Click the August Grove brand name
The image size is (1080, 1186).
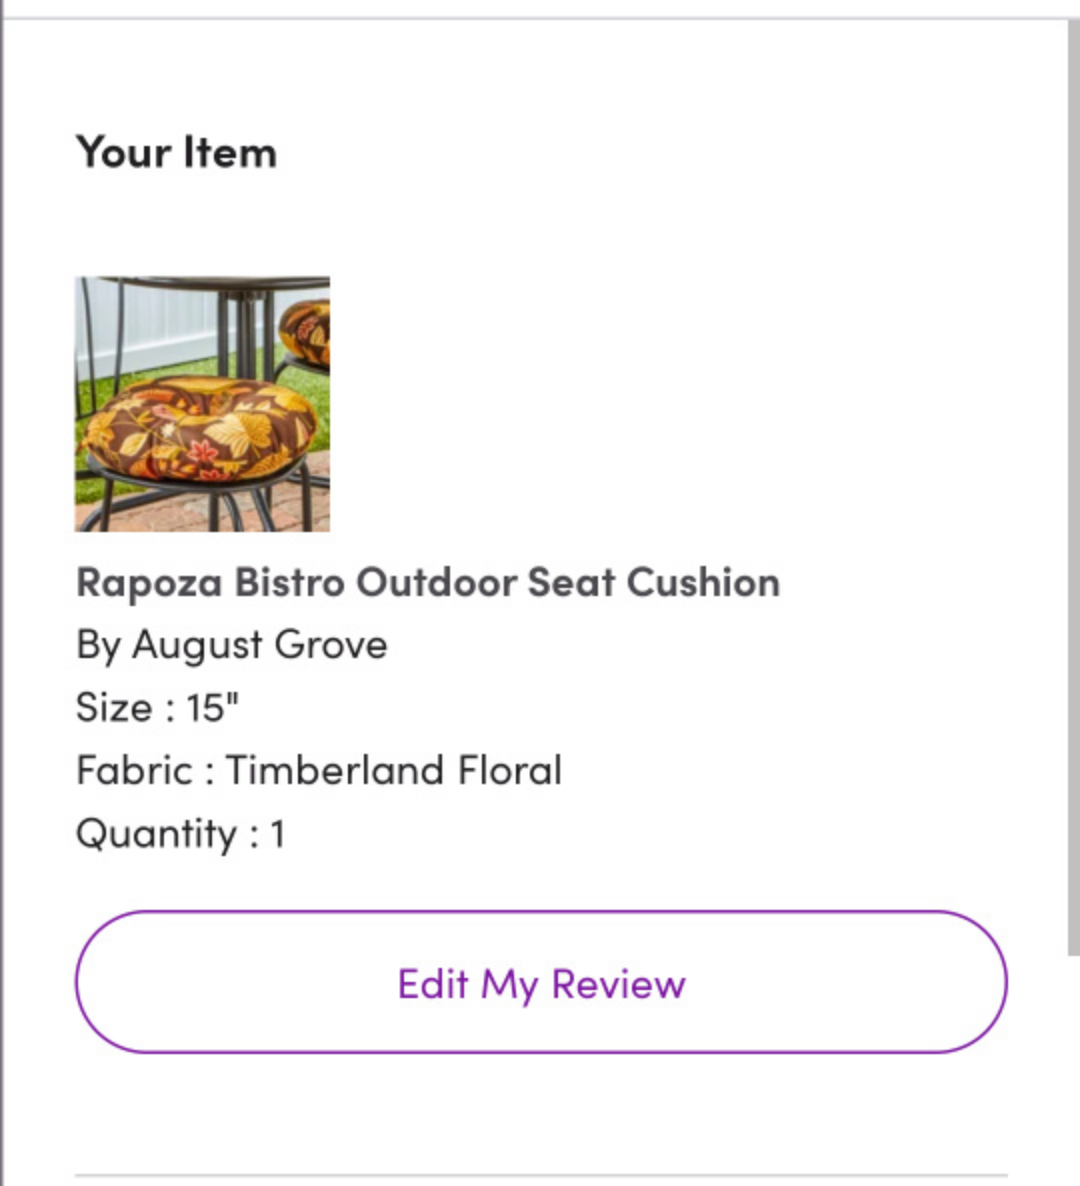(x=259, y=645)
